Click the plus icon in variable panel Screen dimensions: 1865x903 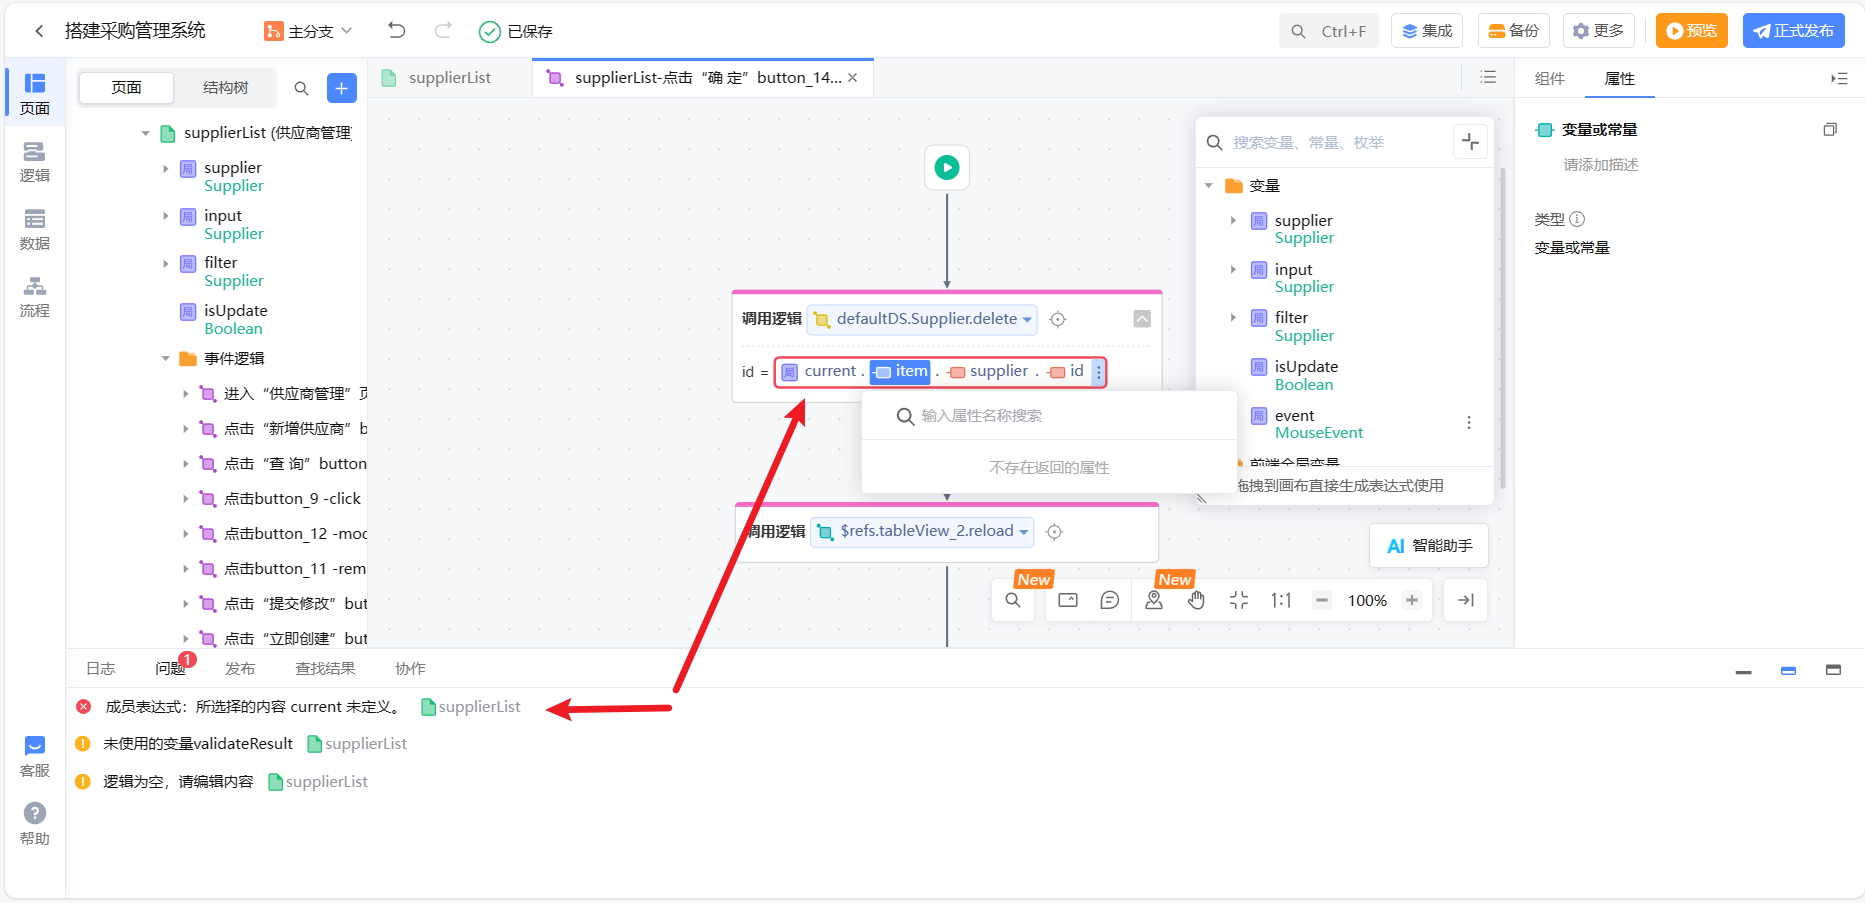[x=1470, y=142]
